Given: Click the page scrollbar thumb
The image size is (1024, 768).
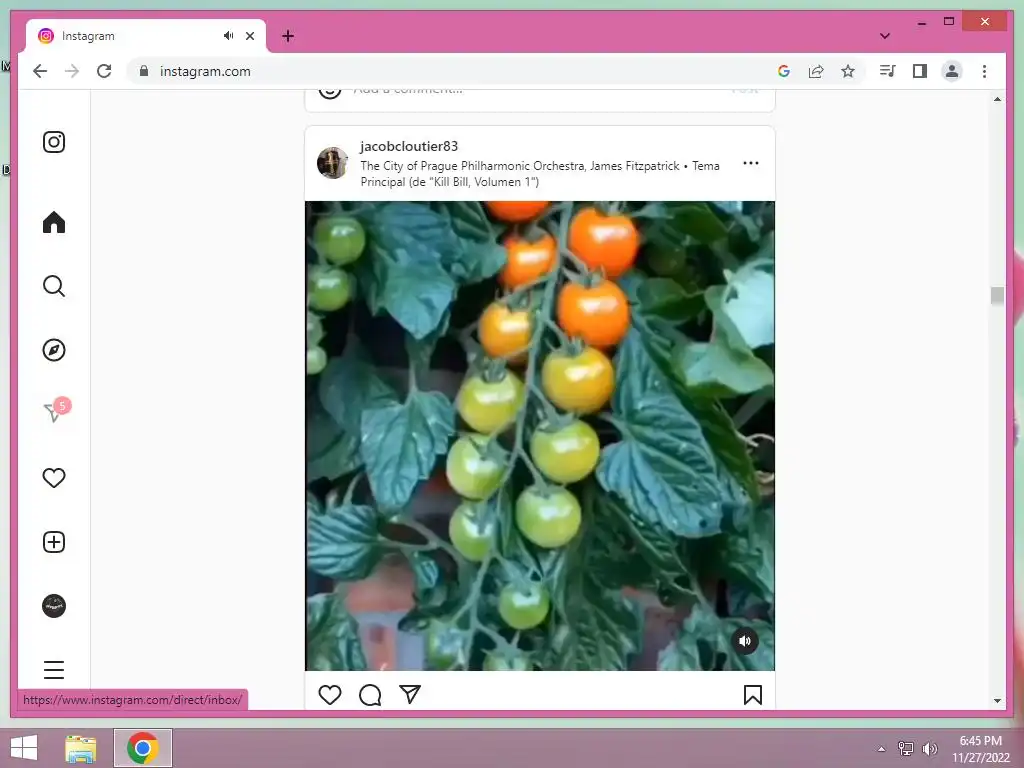Looking at the screenshot, I should (997, 295).
